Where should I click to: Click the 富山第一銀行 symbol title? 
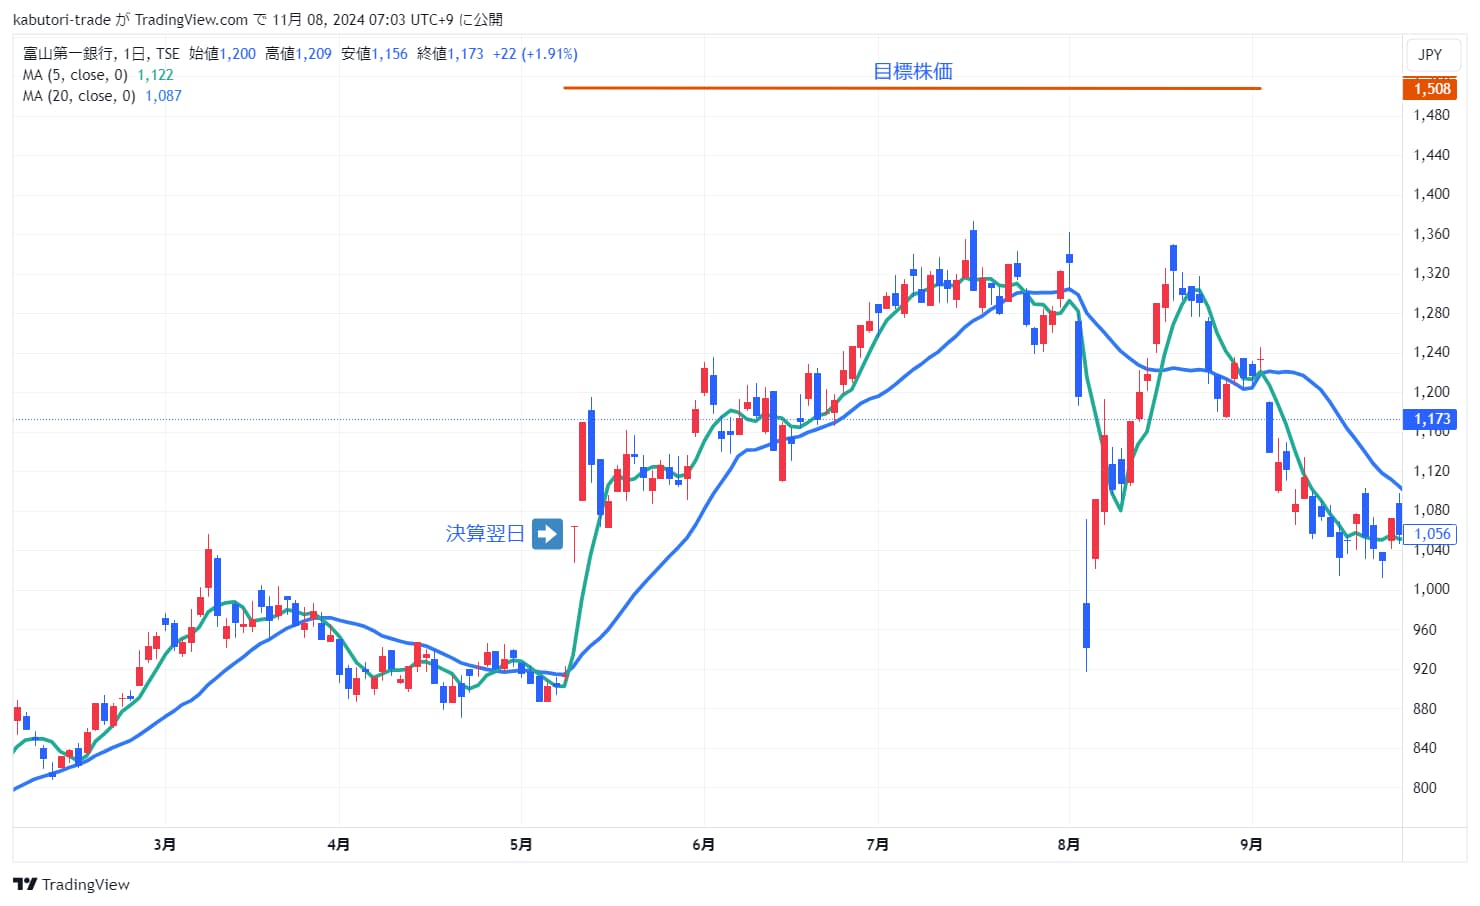pos(67,54)
